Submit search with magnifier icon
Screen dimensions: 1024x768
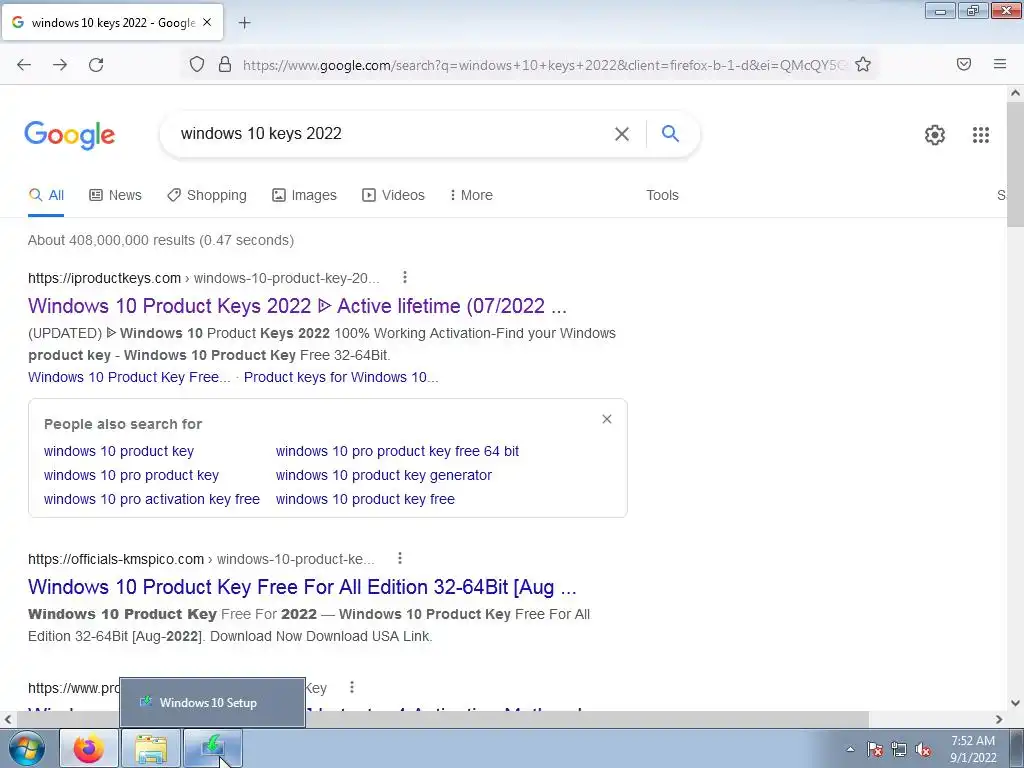tap(670, 133)
